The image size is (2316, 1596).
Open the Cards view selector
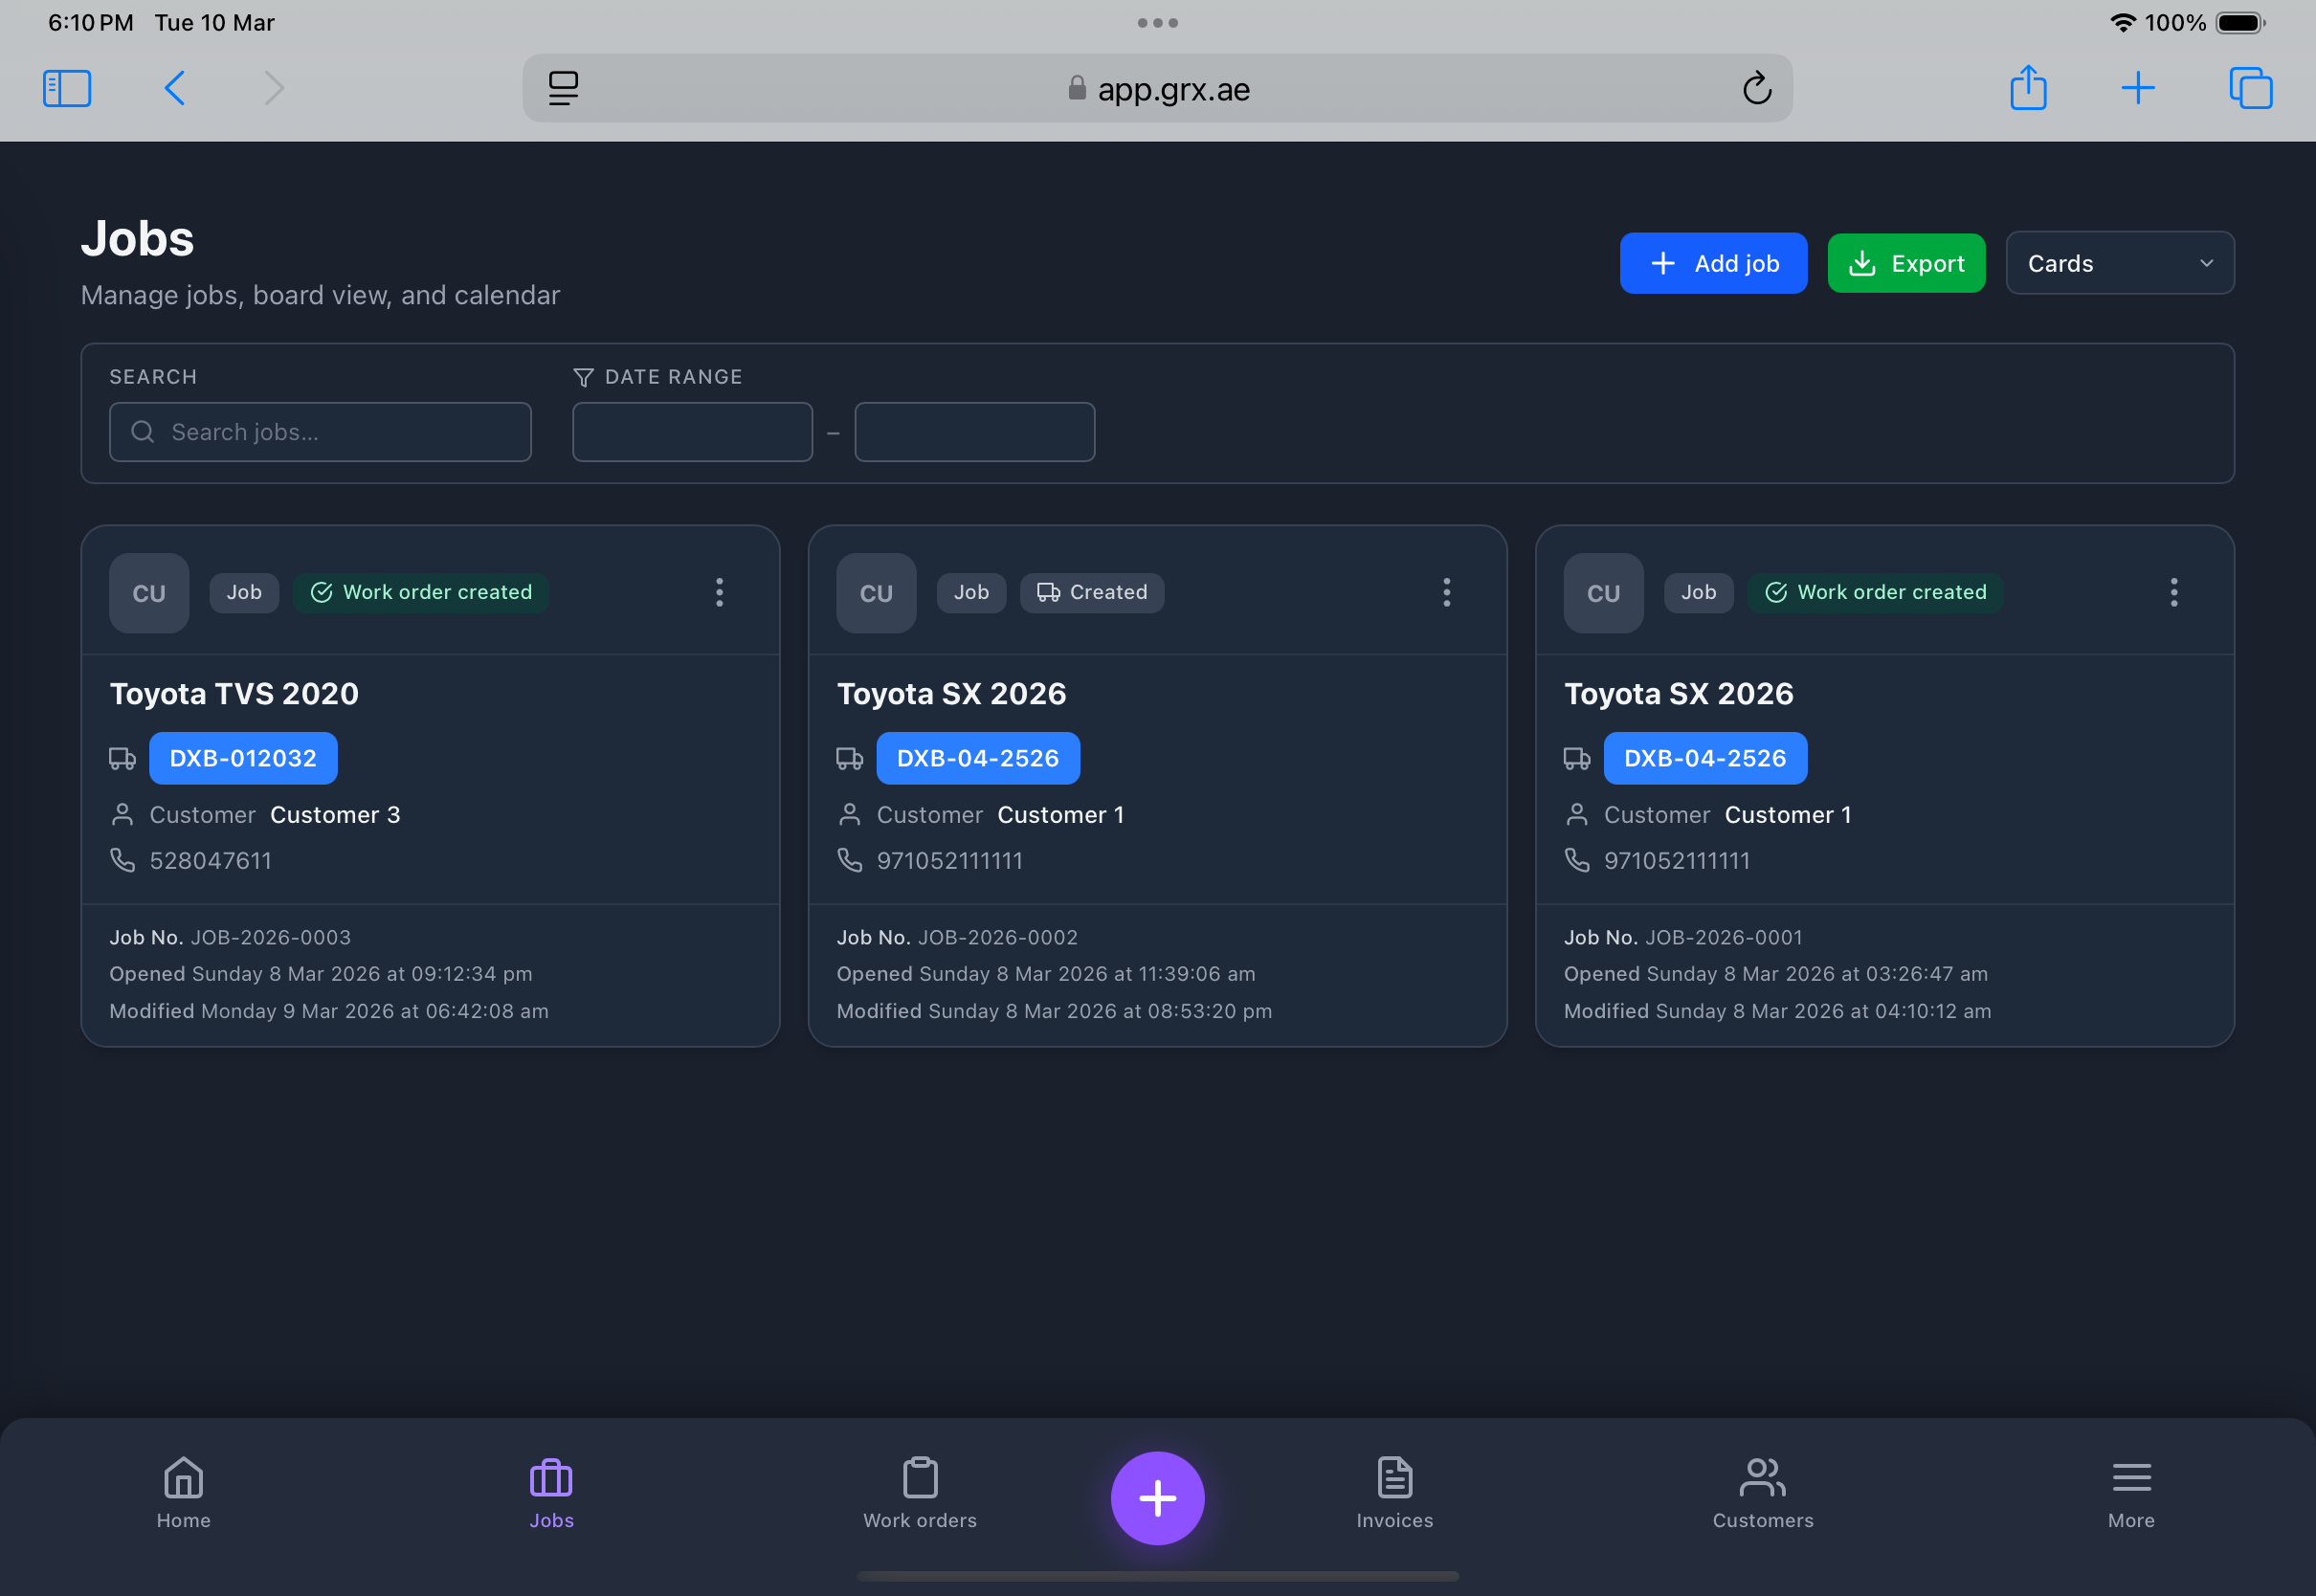[2119, 263]
